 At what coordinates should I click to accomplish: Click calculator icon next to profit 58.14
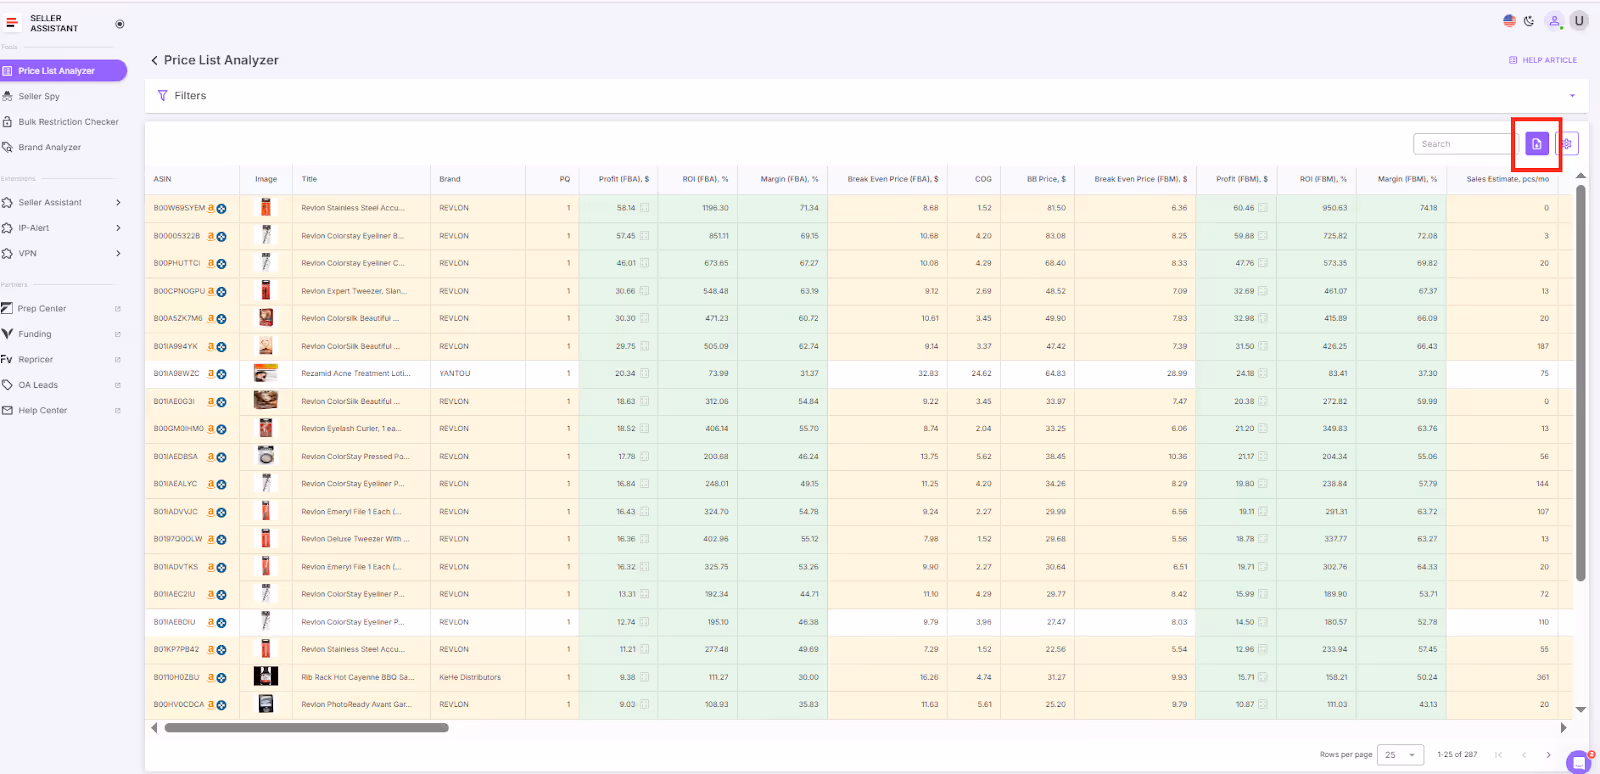[645, 208]
